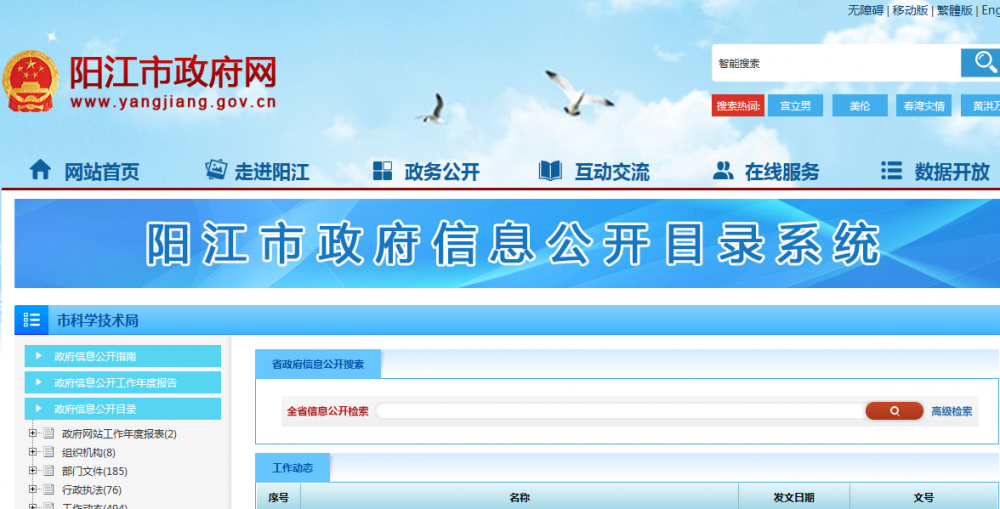
Task: Click the red search button for 全省信息公开检索
Action: (x=894, y=411)
